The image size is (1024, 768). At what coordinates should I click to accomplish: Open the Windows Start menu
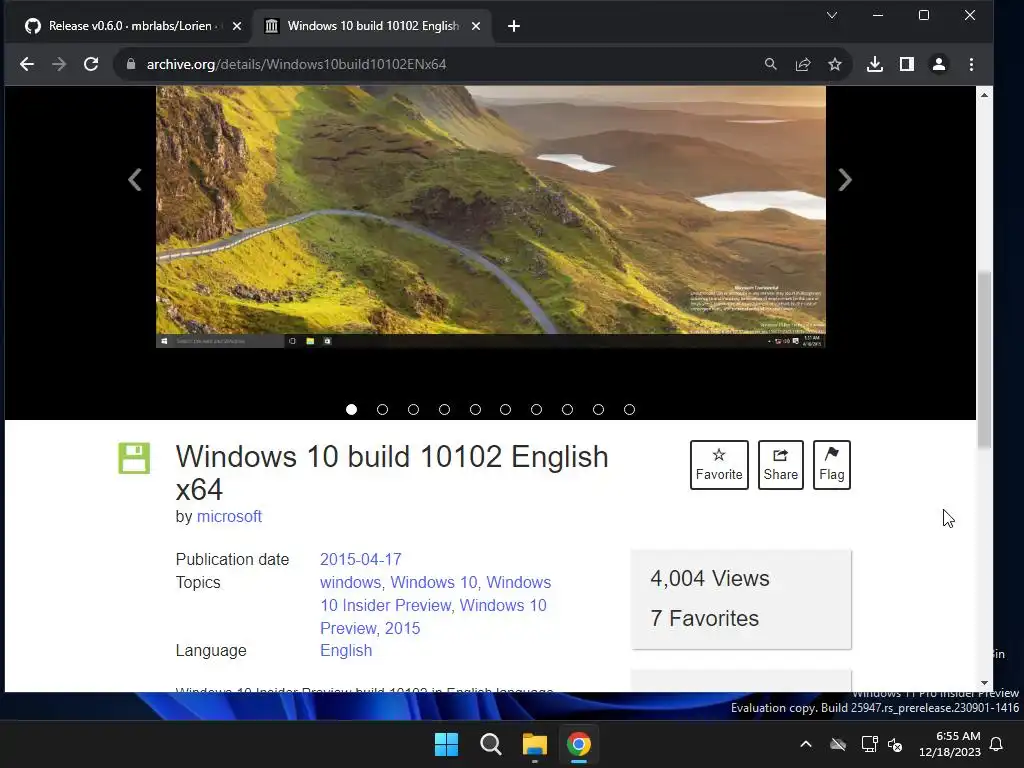click(x=447, y=744)
